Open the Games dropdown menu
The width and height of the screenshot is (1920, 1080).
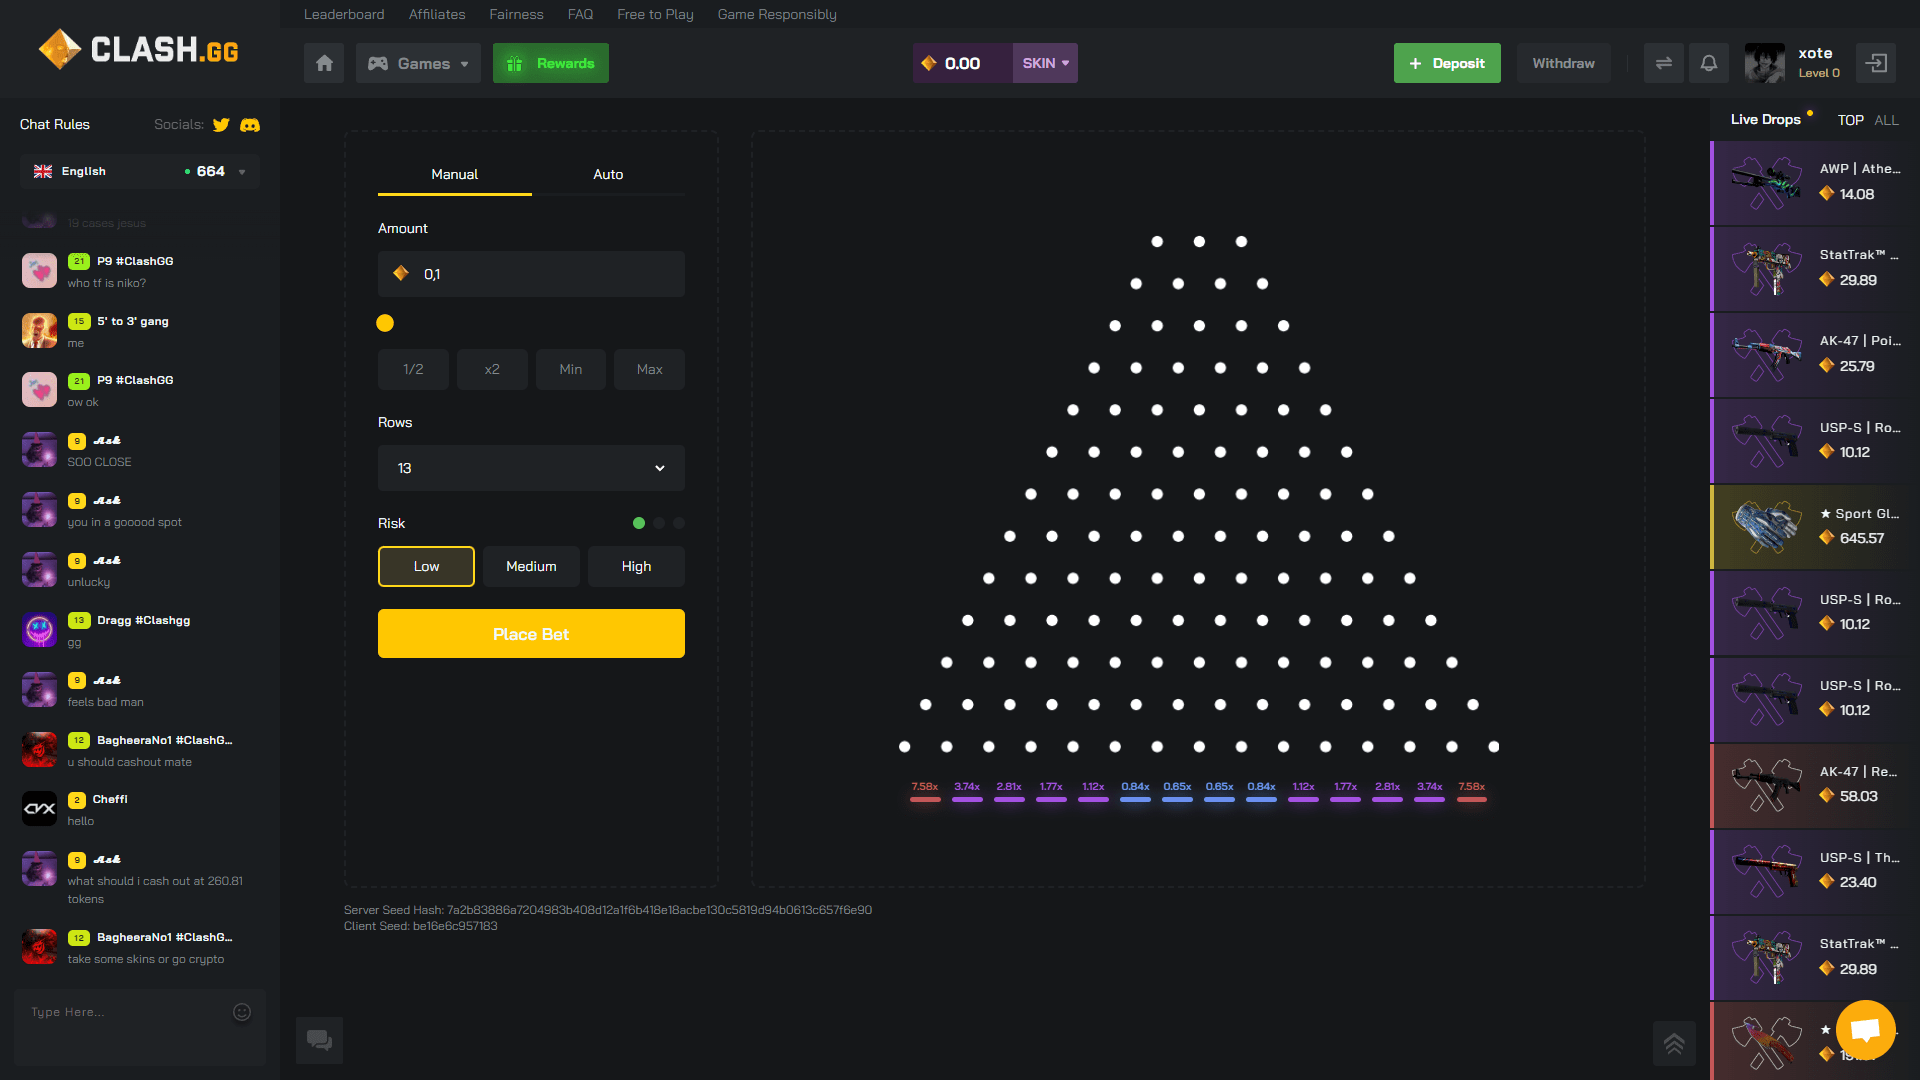(x=418, y=63)
